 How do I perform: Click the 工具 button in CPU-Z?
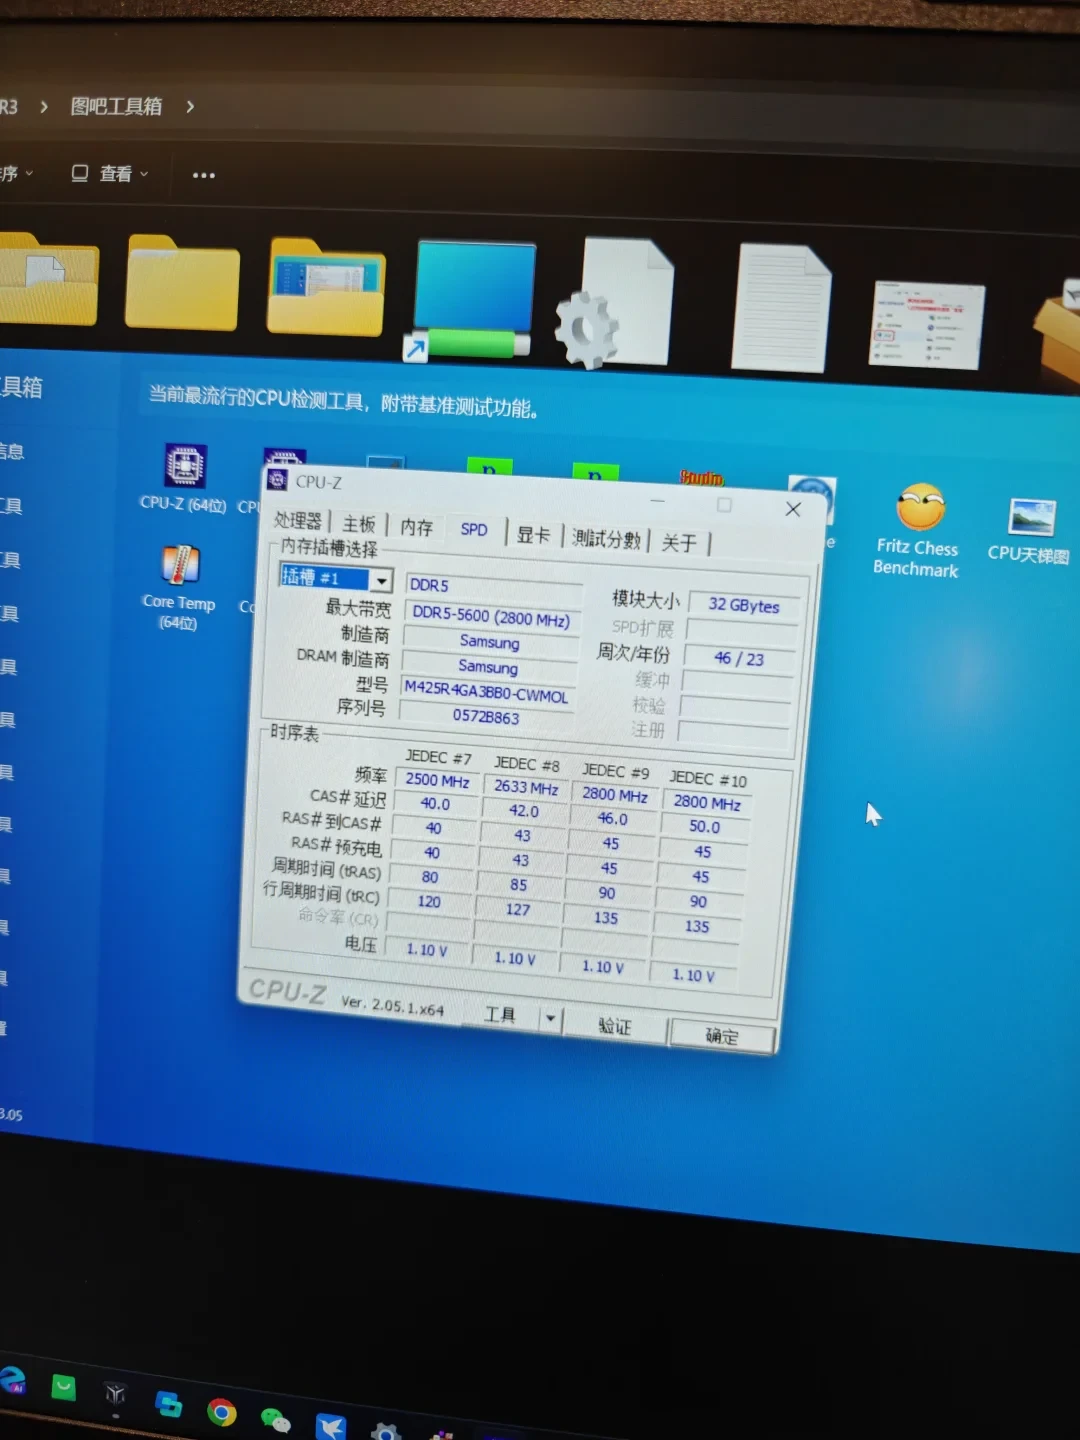500,1014
